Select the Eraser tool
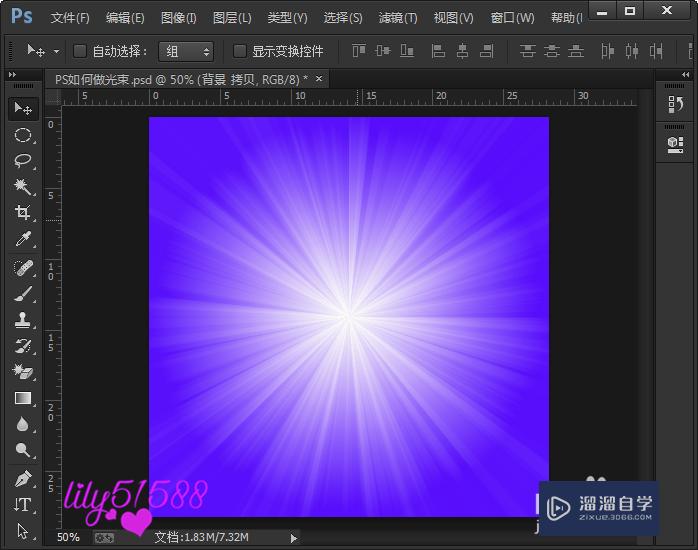698x550 pixels. point(23,372)
